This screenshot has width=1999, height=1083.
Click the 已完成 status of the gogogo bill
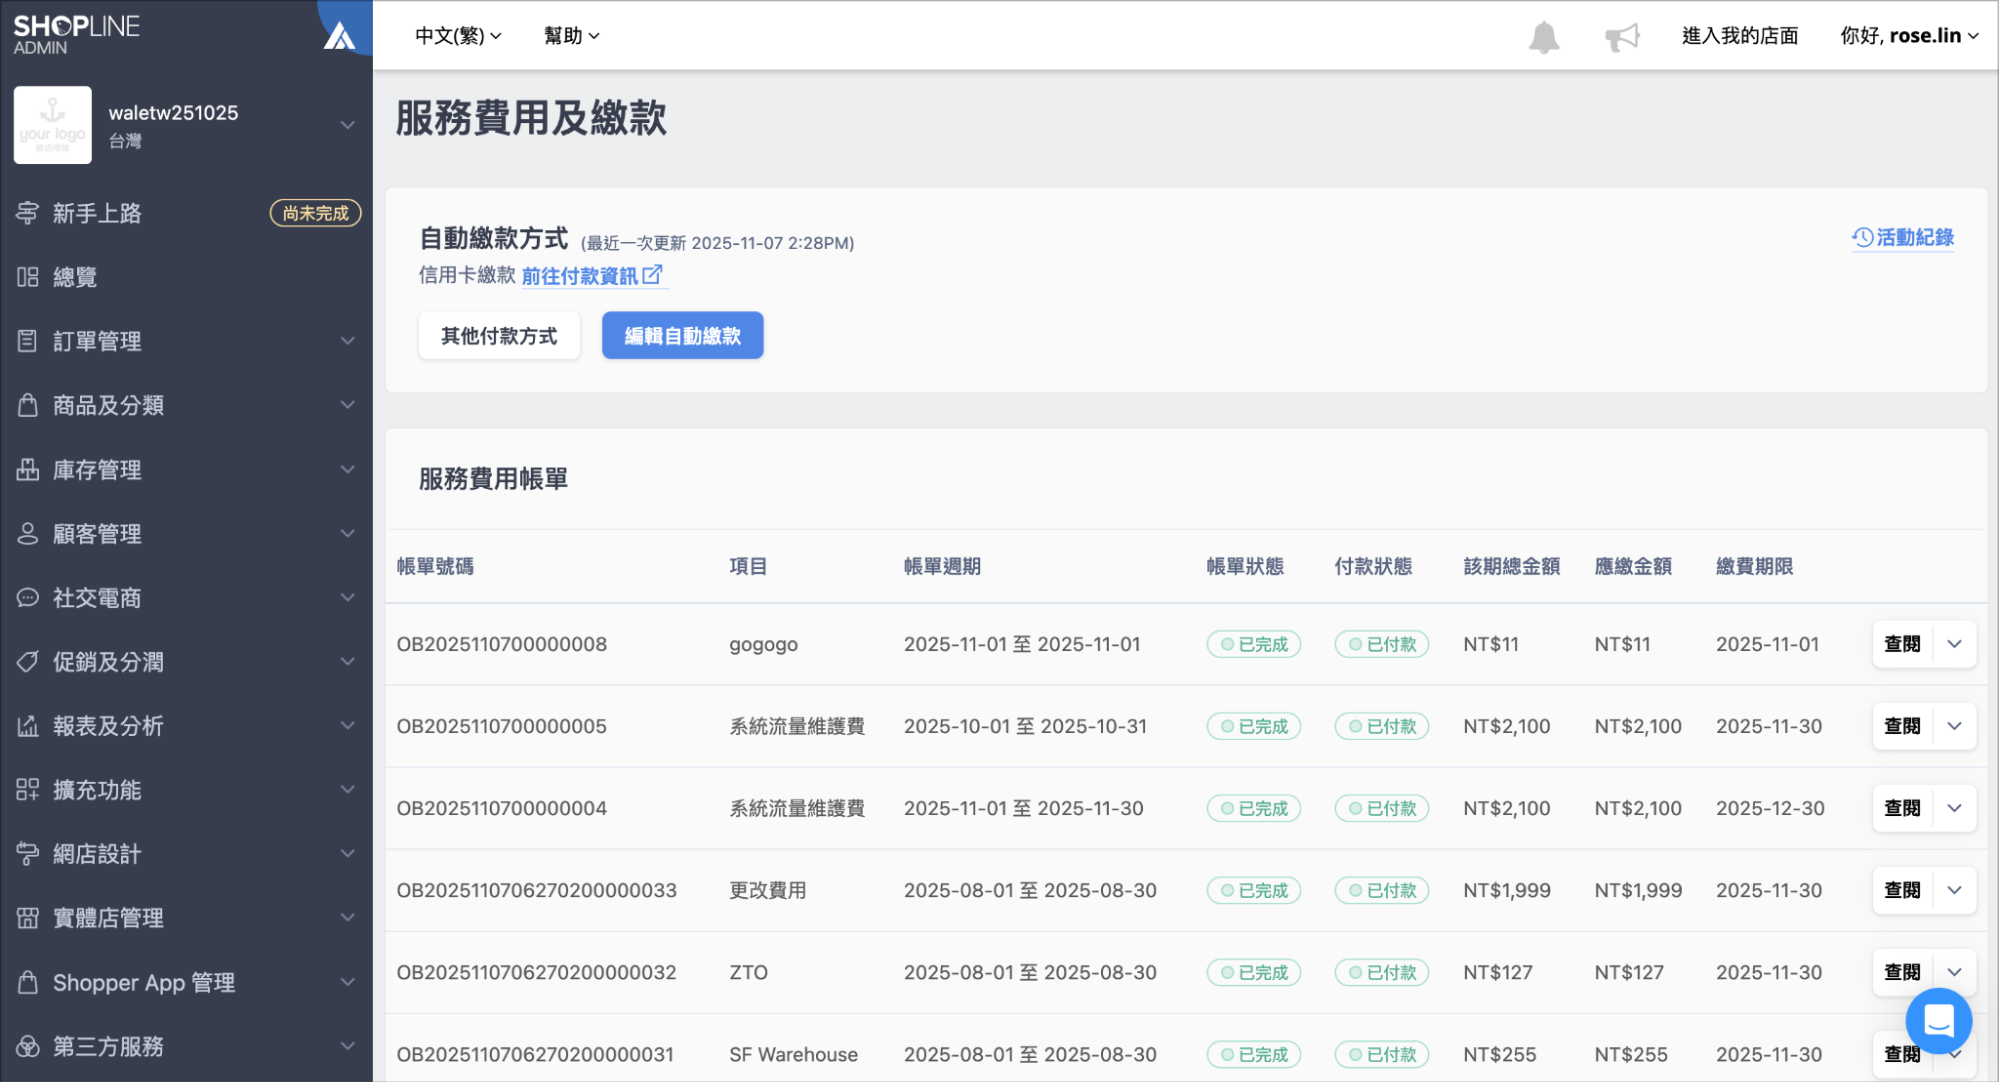pos(1254,644)
